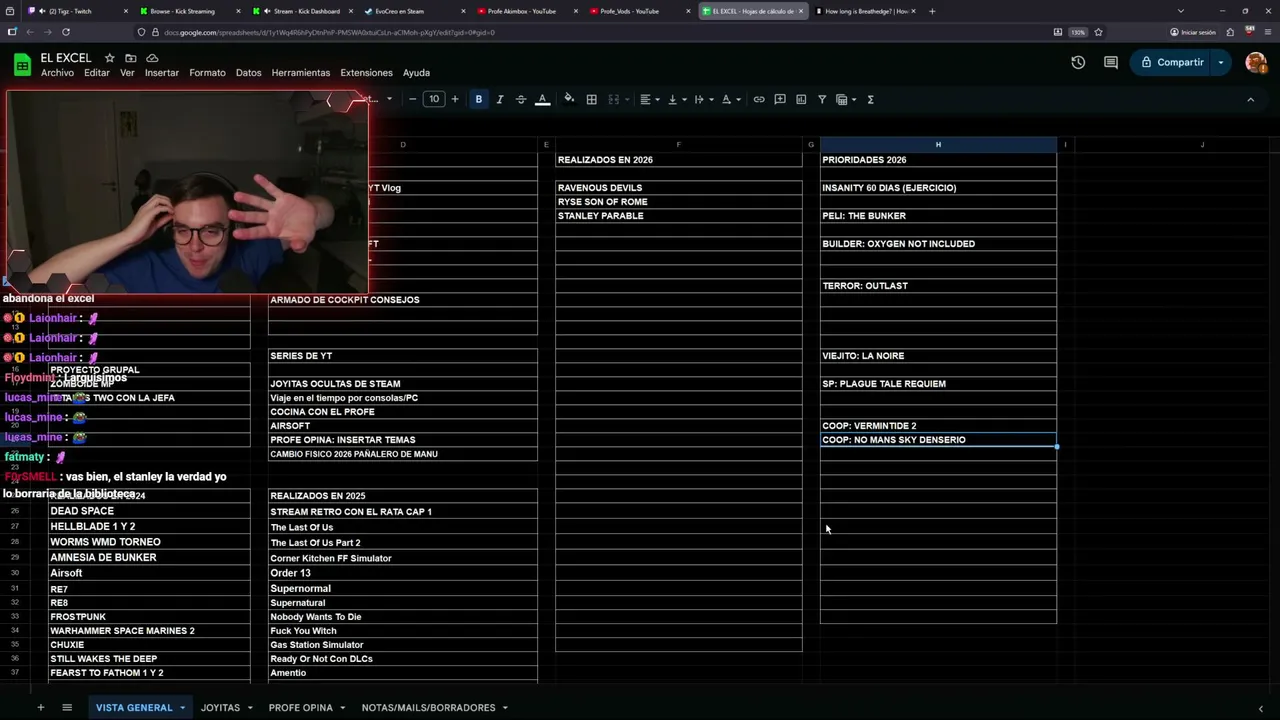Collapse toolbar chevron at right
Image resolution: width=1280 pixels, height=720 pixels.
tap(1250, 99)
